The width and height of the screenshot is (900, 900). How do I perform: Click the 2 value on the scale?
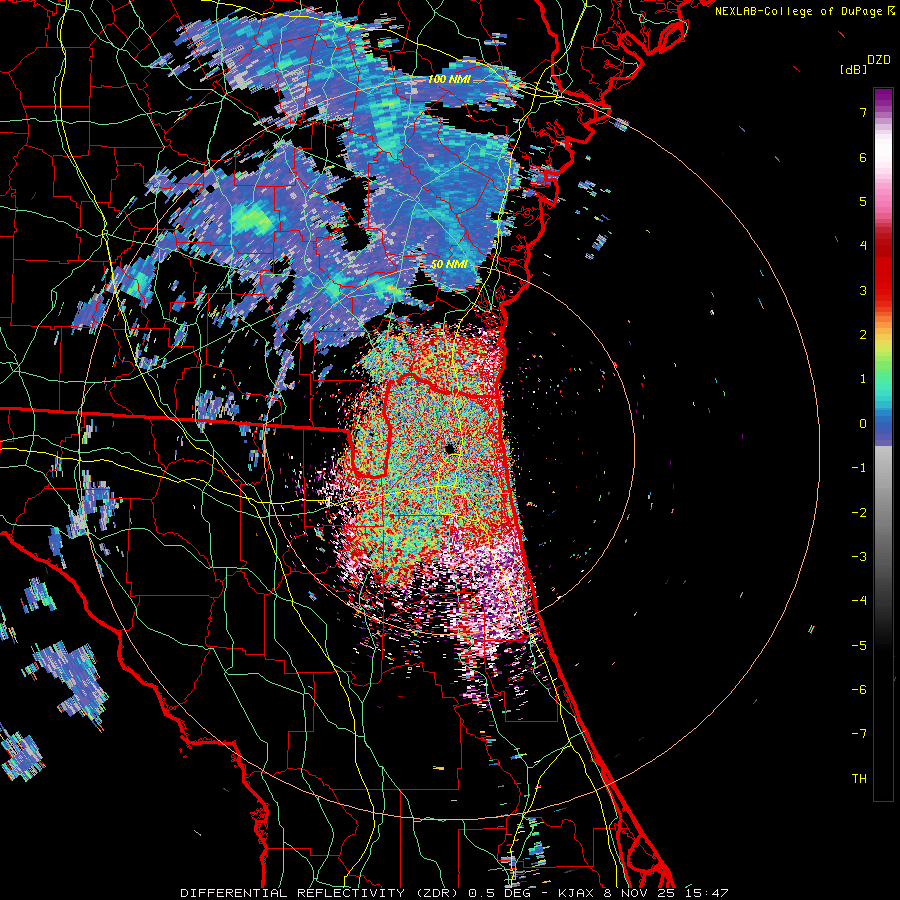click(863, 335)
